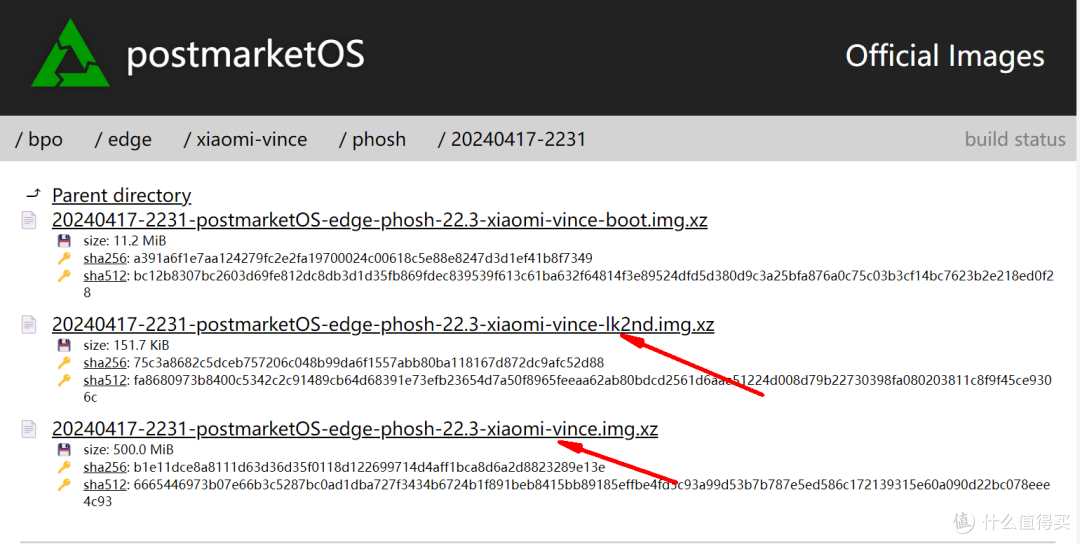
Task: Click file icon next to lk2nd.img.xz
Action: [x=29, y=324]
